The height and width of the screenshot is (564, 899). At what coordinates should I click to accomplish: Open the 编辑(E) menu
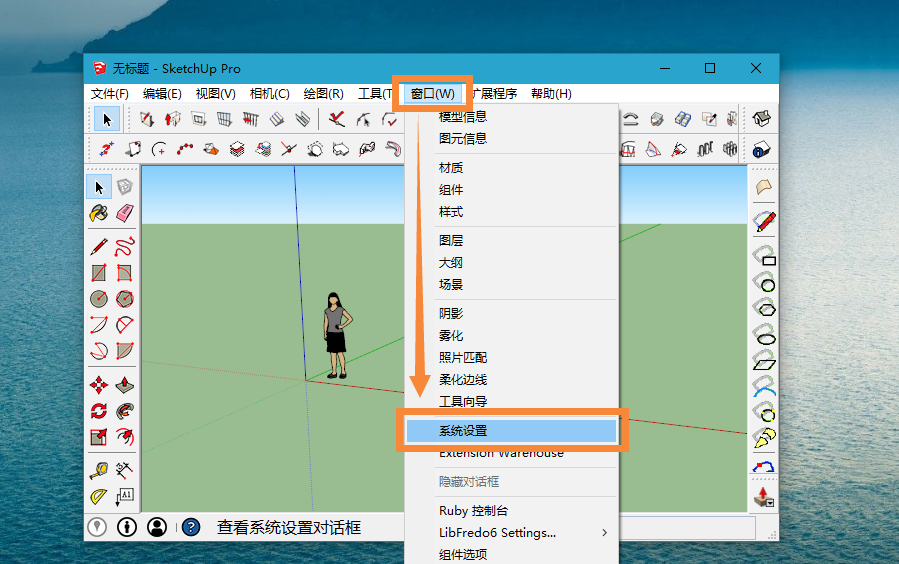click(162, 93)
